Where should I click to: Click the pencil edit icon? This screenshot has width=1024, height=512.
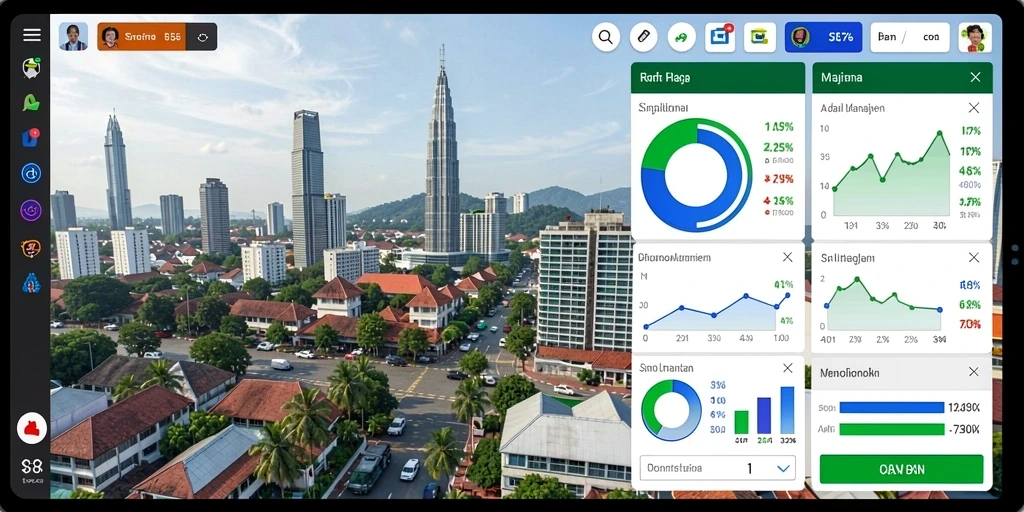pos(643,37)
